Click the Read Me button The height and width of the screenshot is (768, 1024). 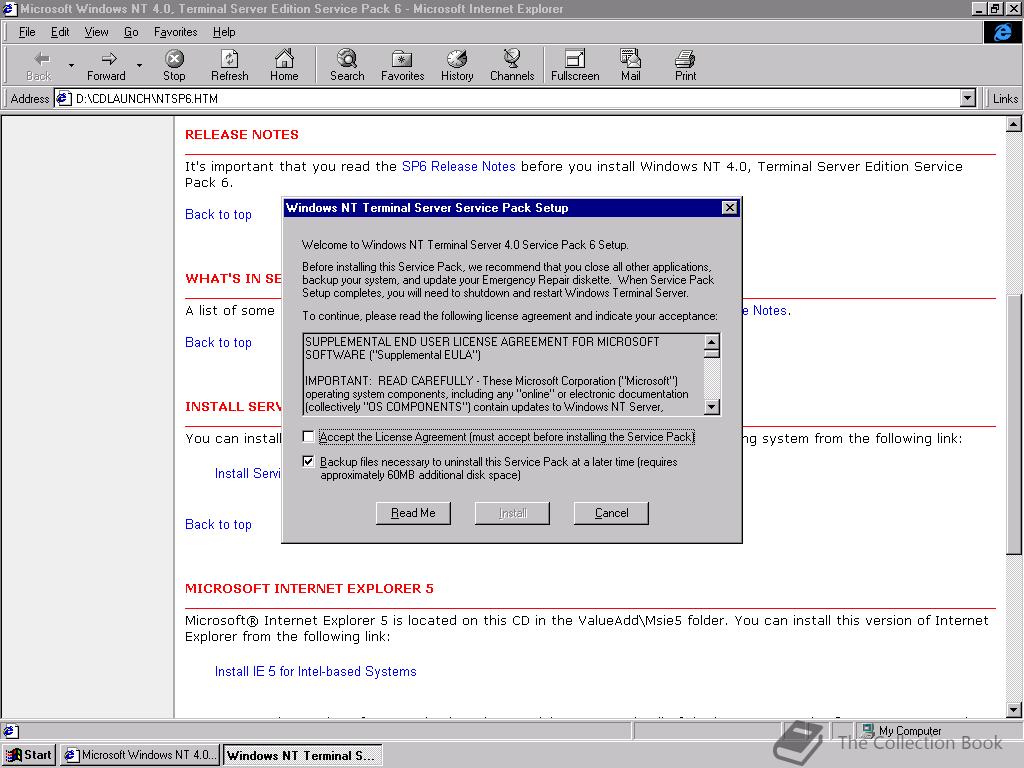(x=413, y=513)
